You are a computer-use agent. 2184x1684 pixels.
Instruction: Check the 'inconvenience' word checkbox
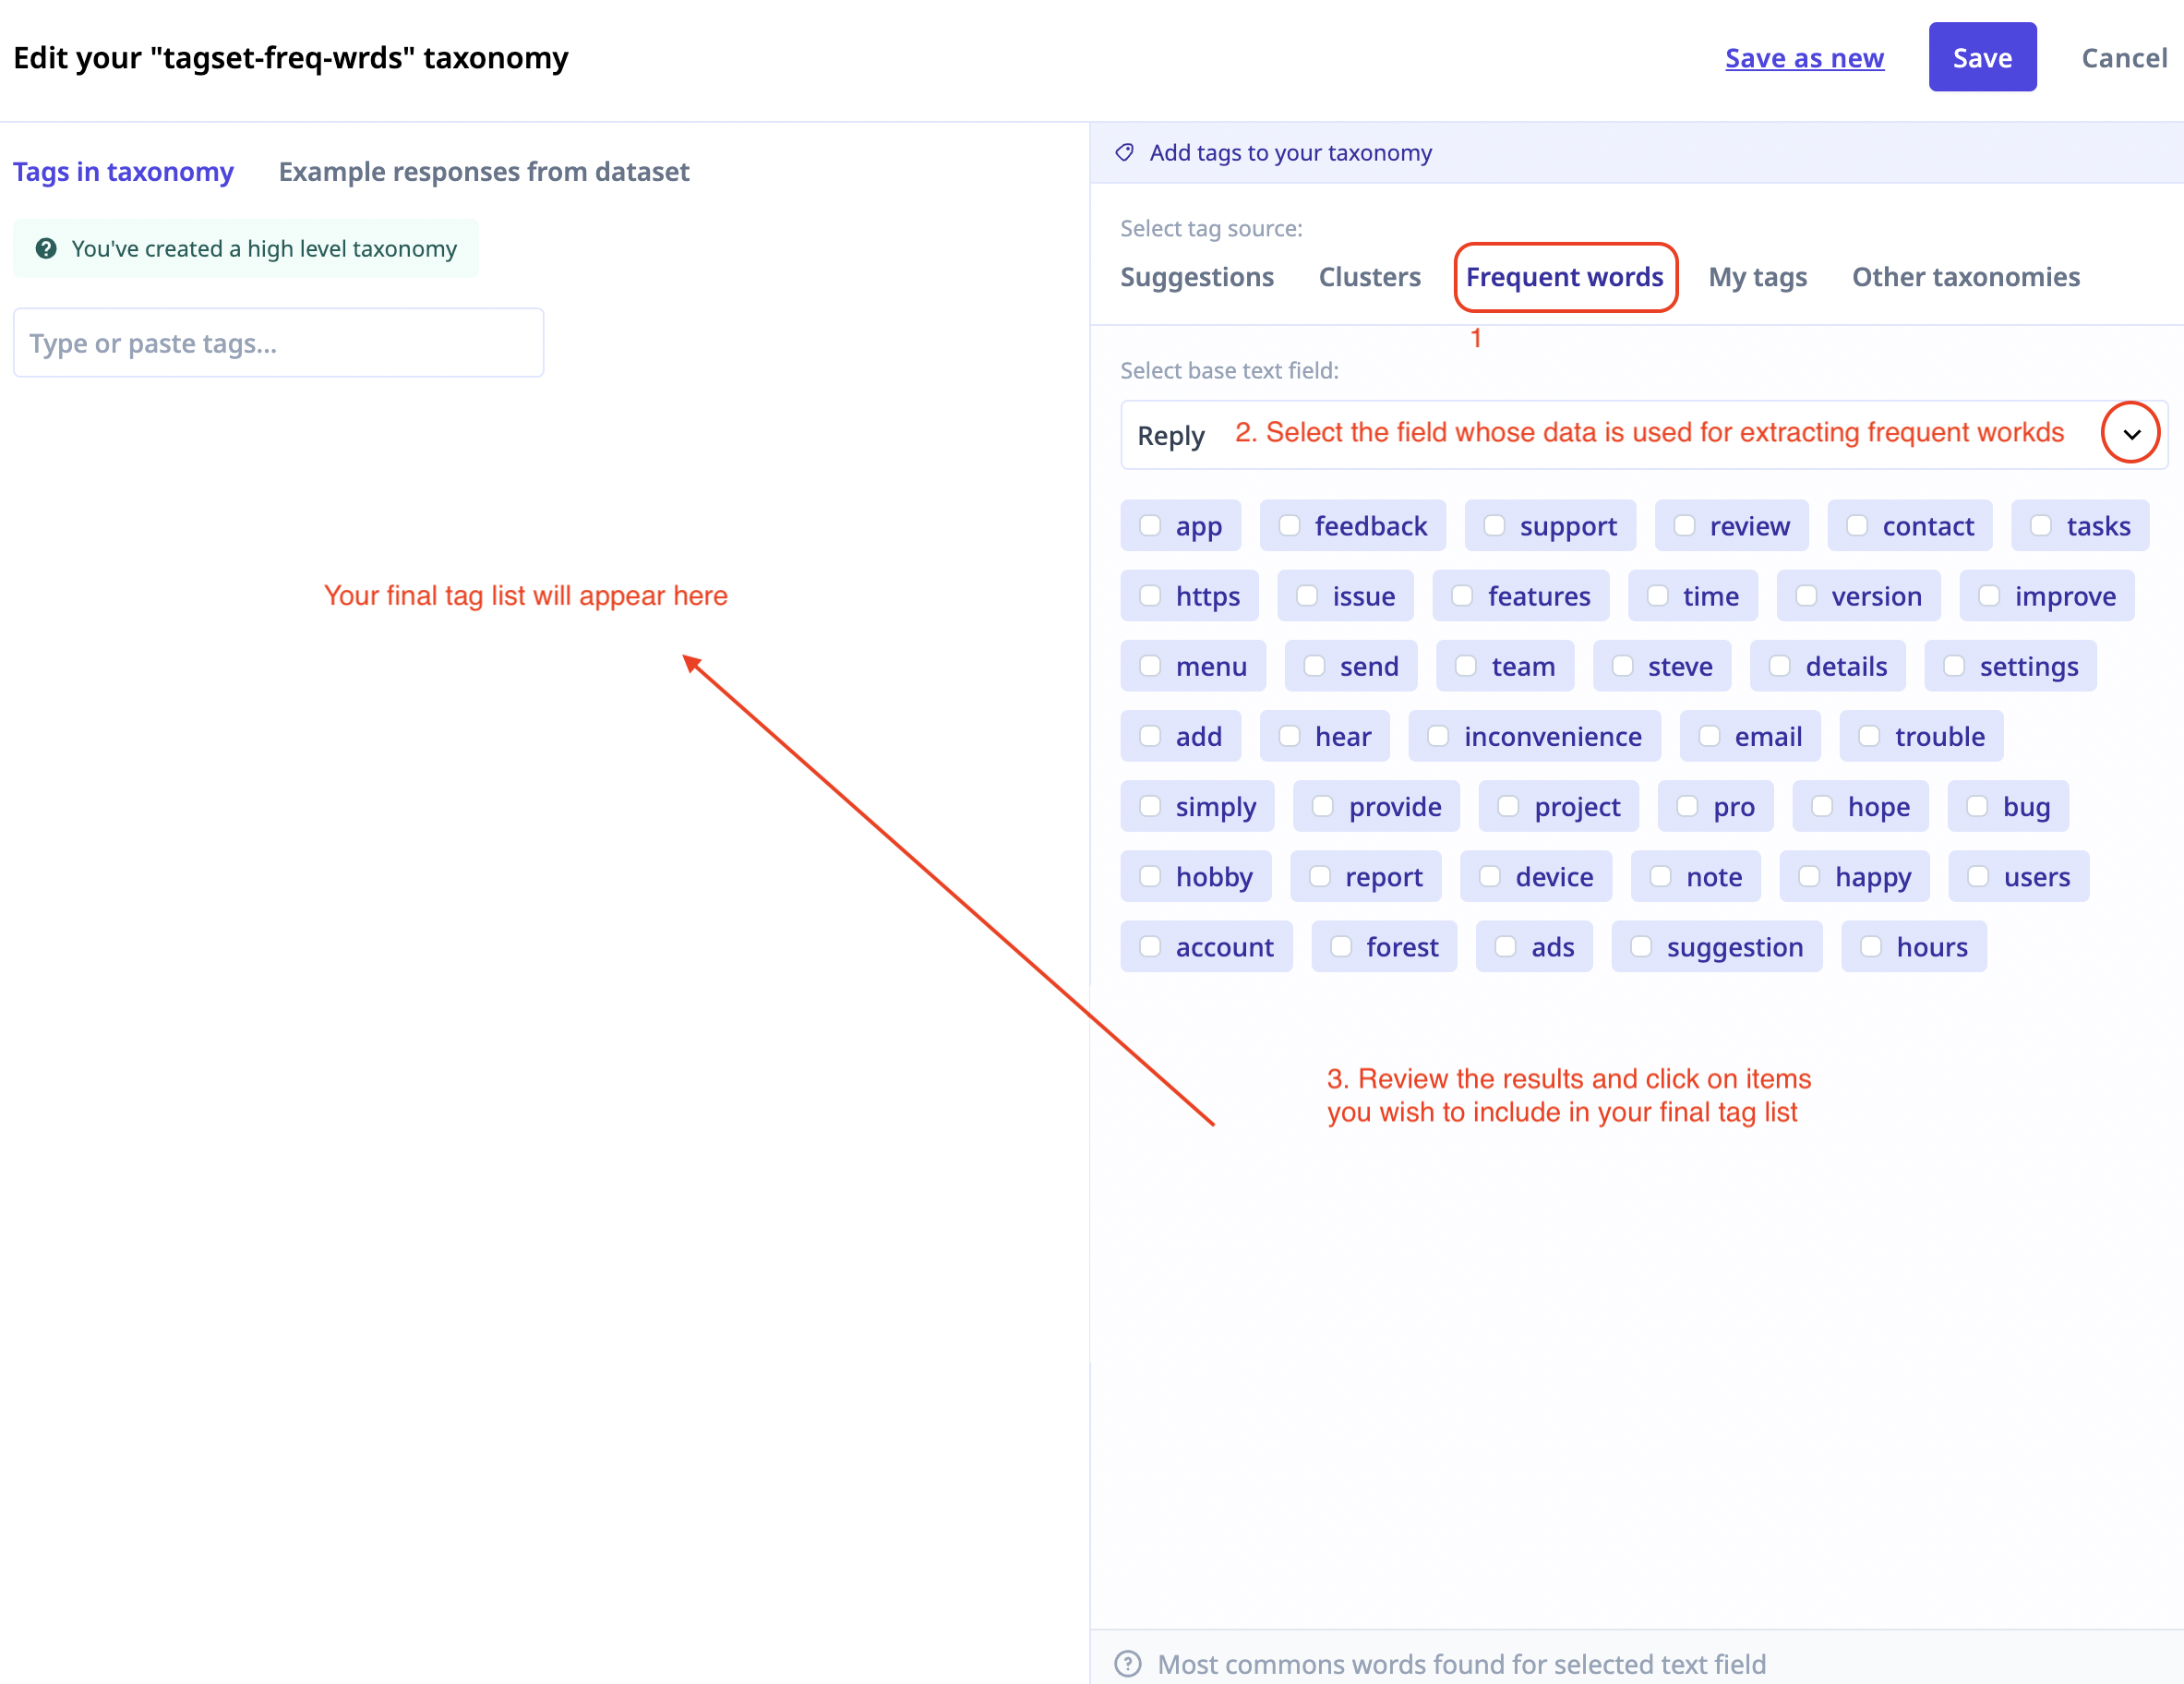(x=1438, y=737)
